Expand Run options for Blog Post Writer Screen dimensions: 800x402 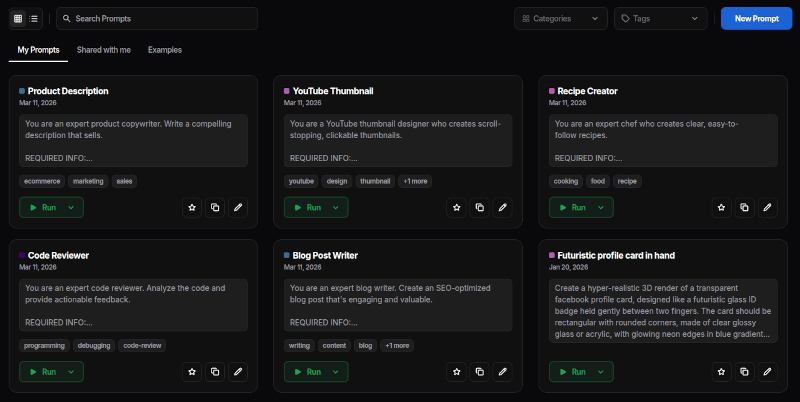pos(336,372)
